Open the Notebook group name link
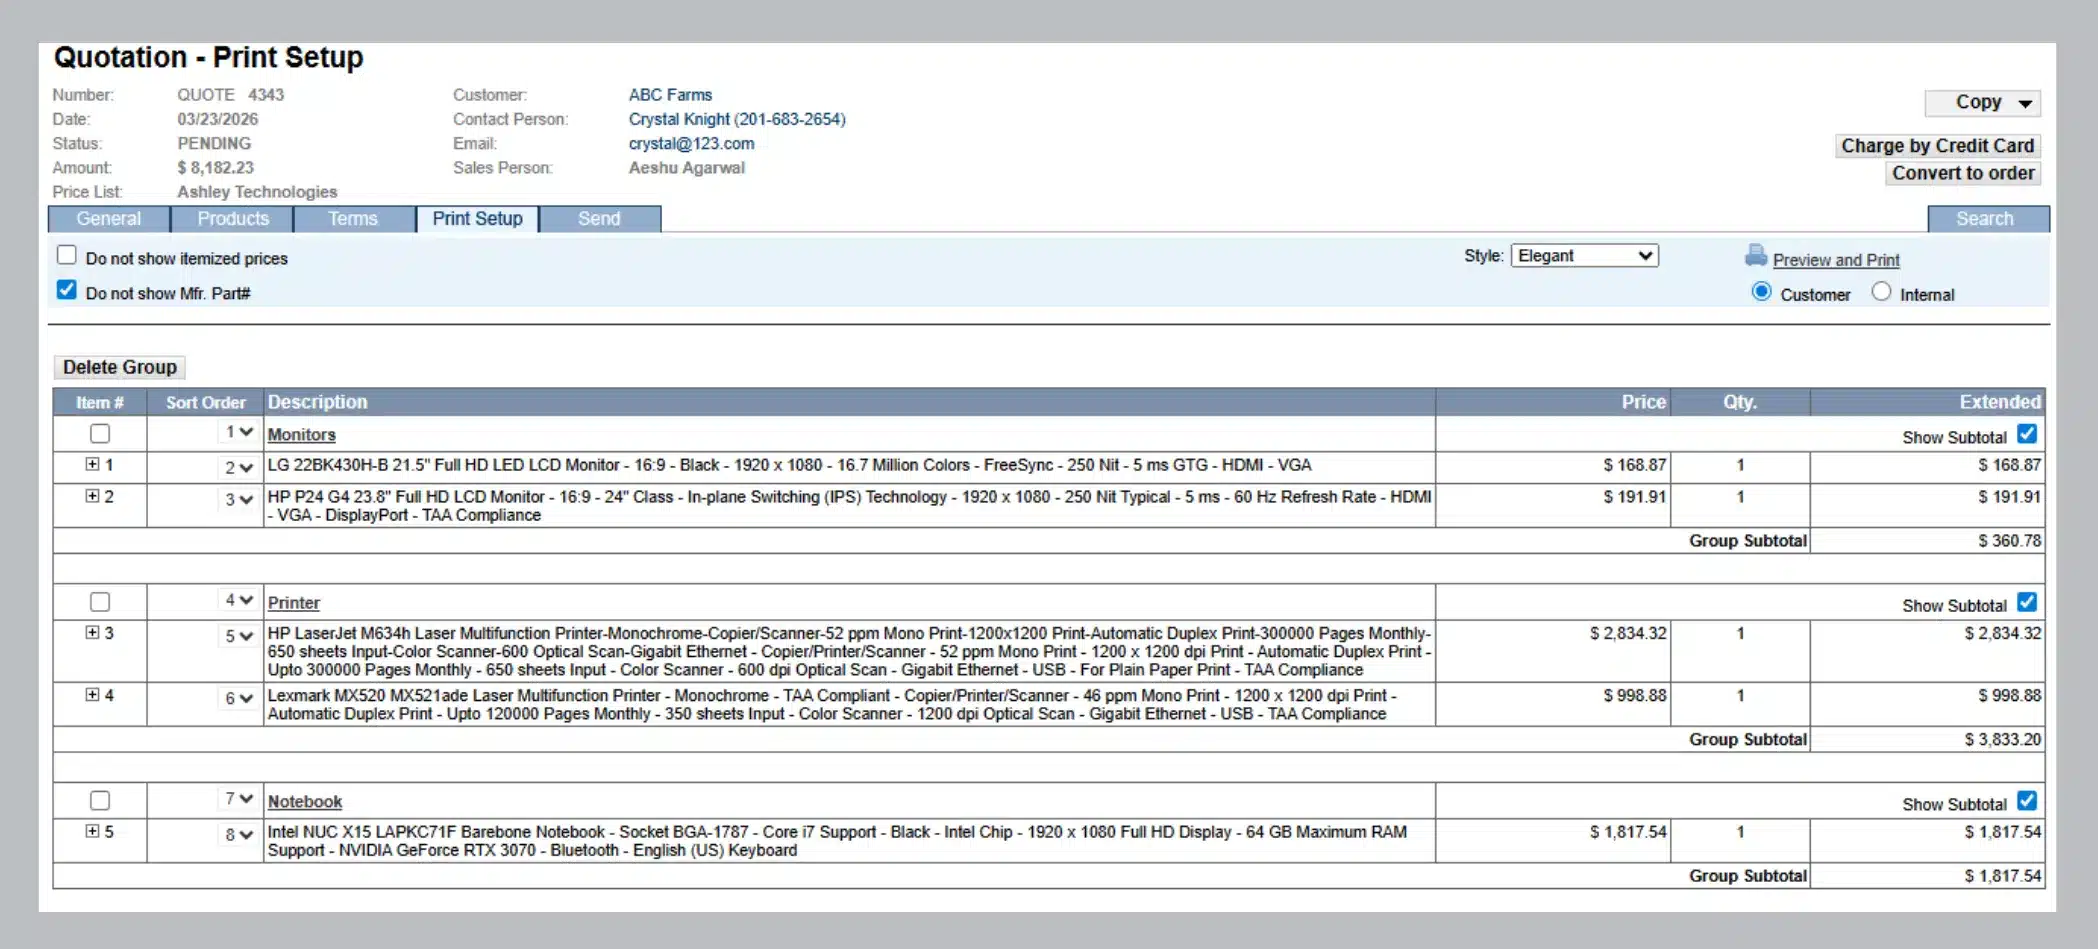 [305, 802]
